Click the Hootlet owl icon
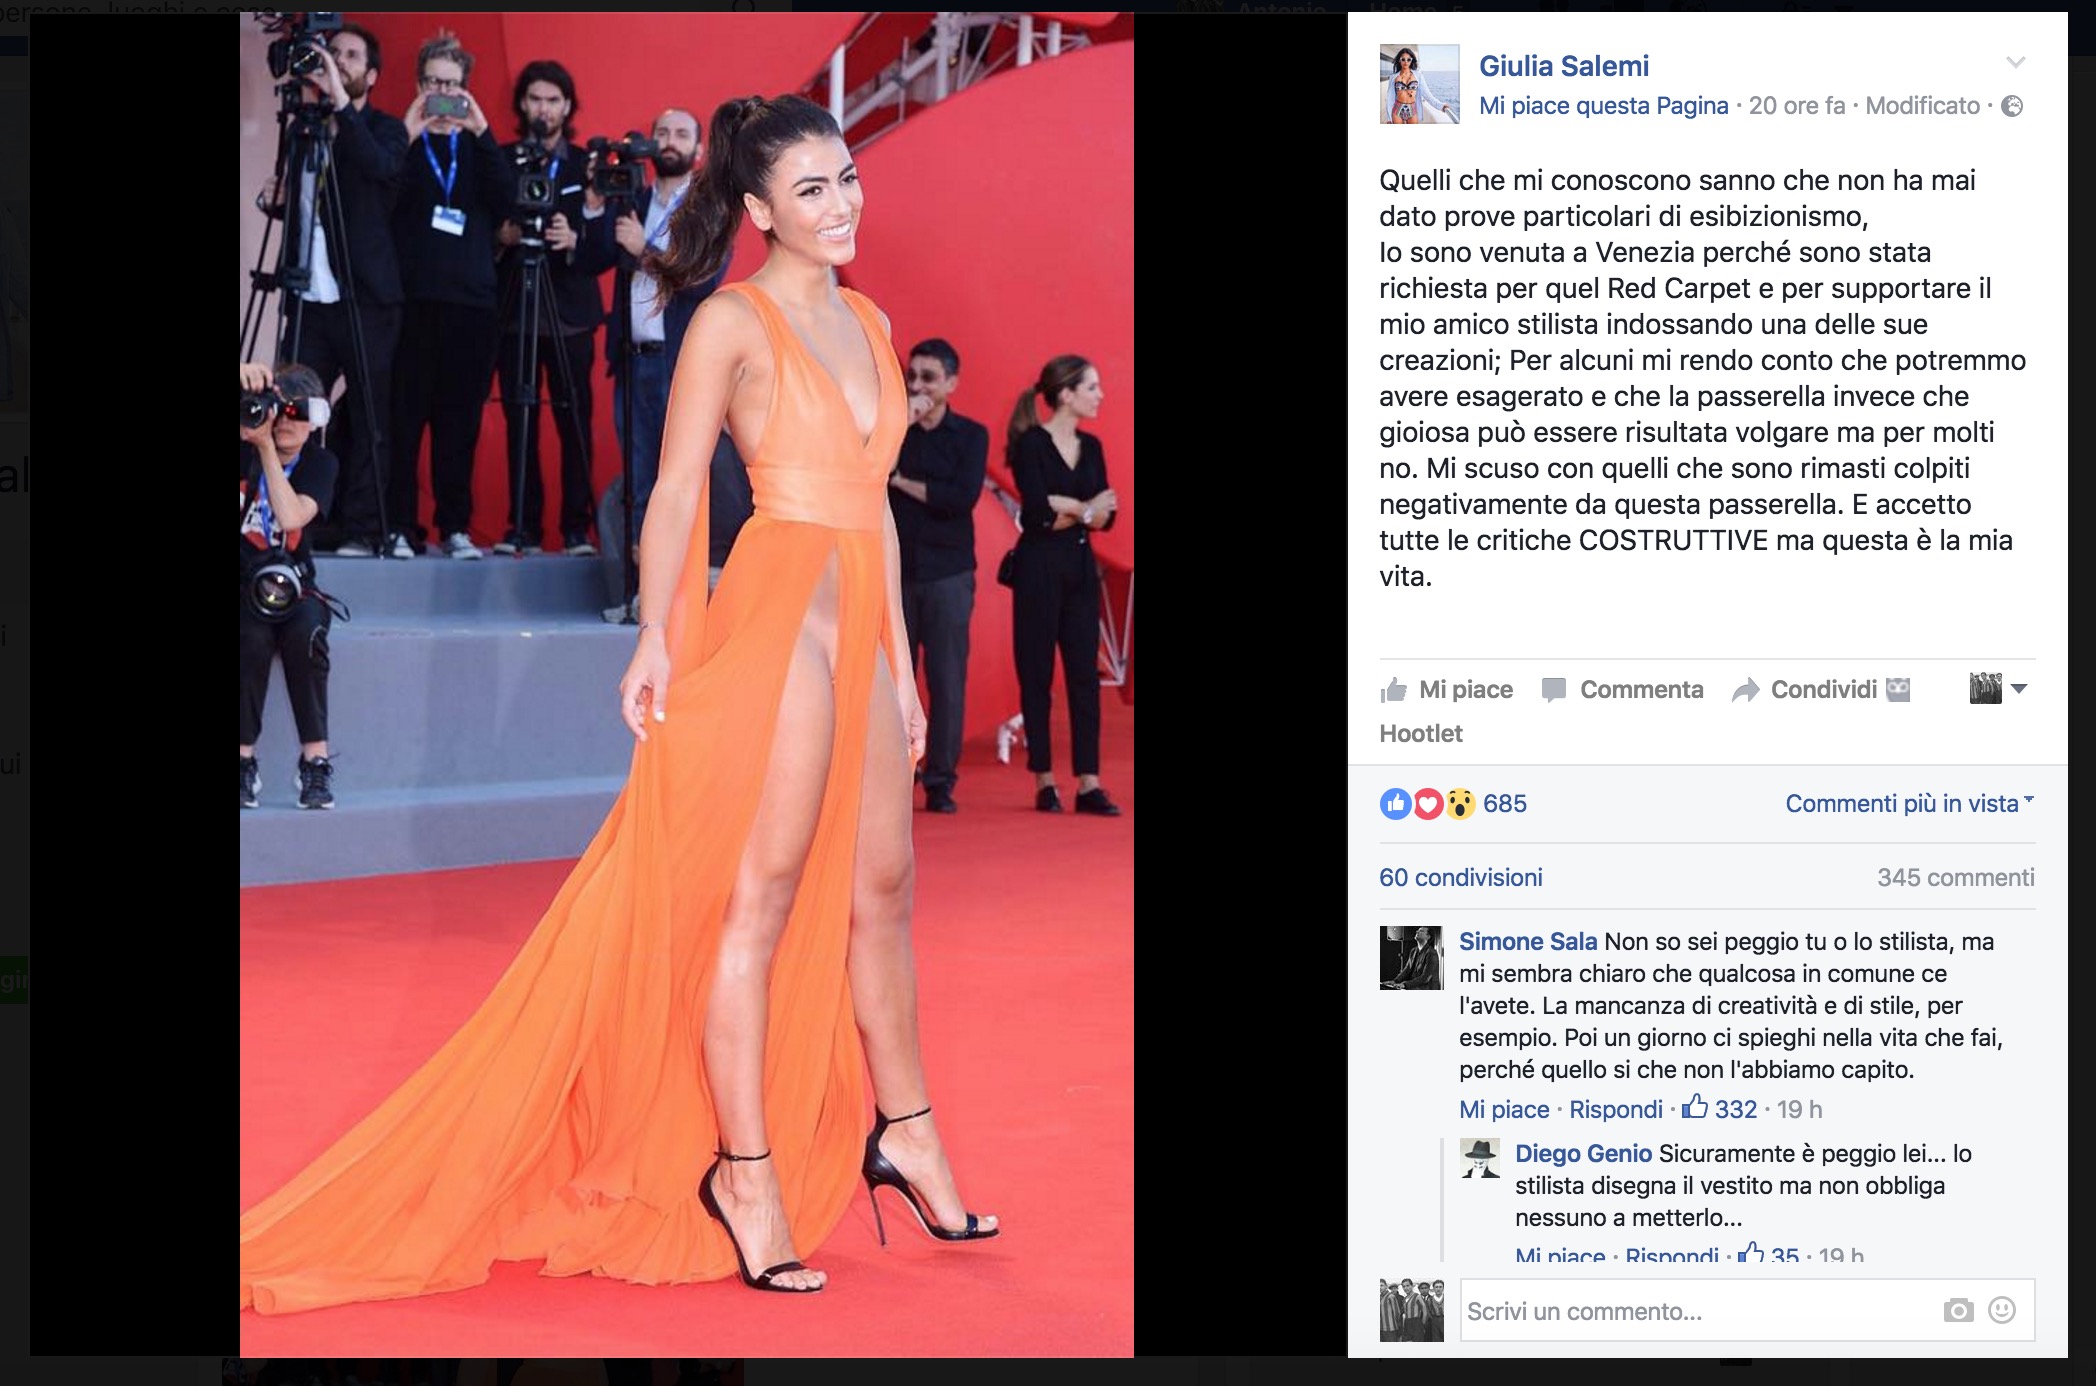Image resolution: width=2096 pixels, height=1386 pixels. tap(1898, 689)
